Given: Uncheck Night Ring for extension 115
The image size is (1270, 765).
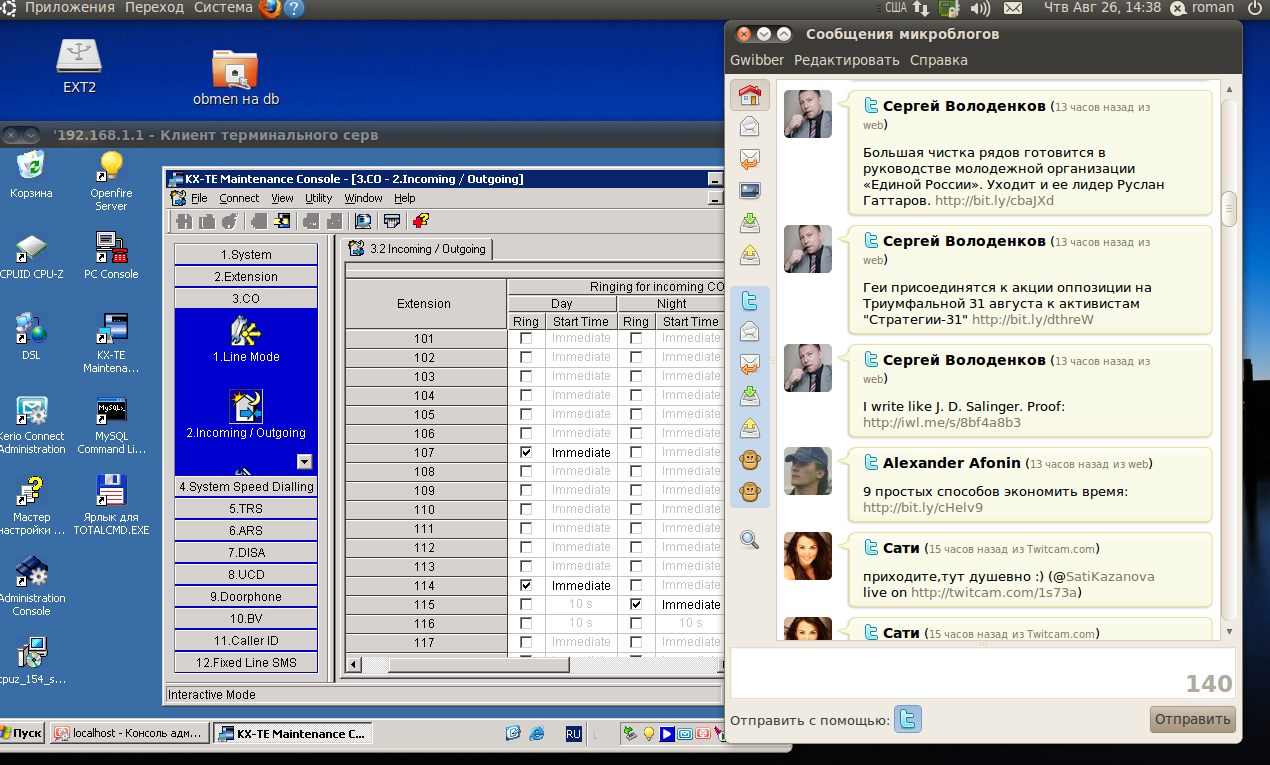Looking at the screenshot, I should coord(635,605).
